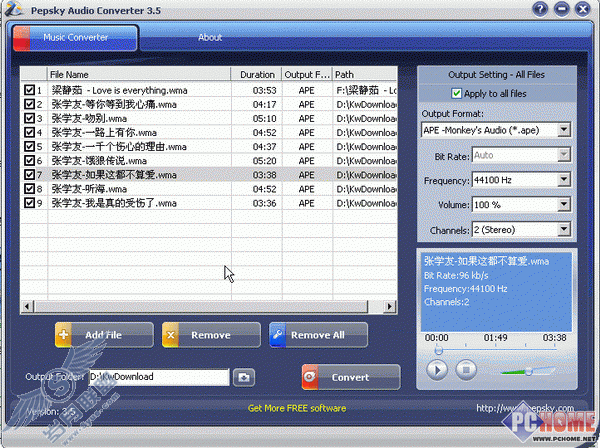Click the Frequency:44100 Hz info text
Image resolution: width=600 pixels, height=448 pixels.
click(x=466, y=289)
